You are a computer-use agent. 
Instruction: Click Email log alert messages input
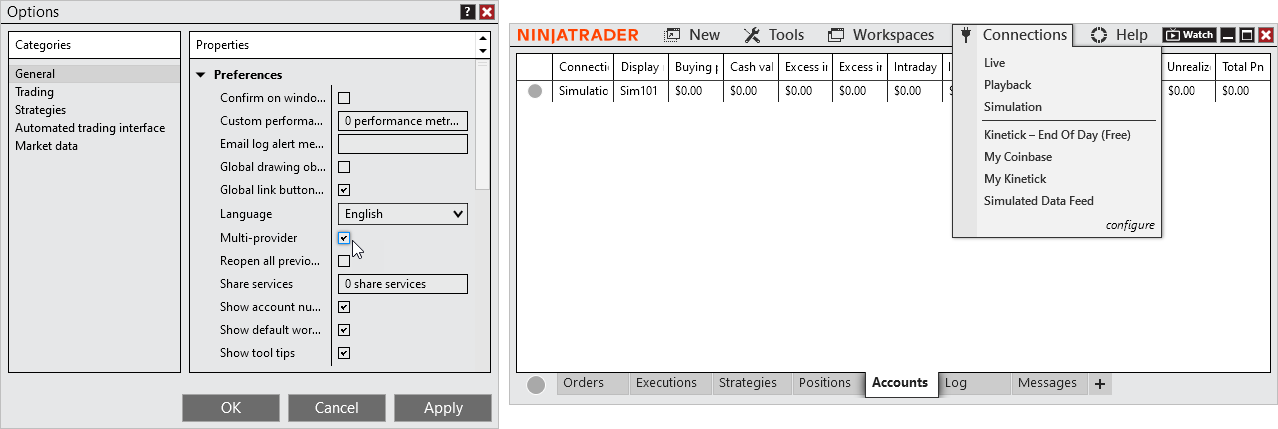pos(403,144)
